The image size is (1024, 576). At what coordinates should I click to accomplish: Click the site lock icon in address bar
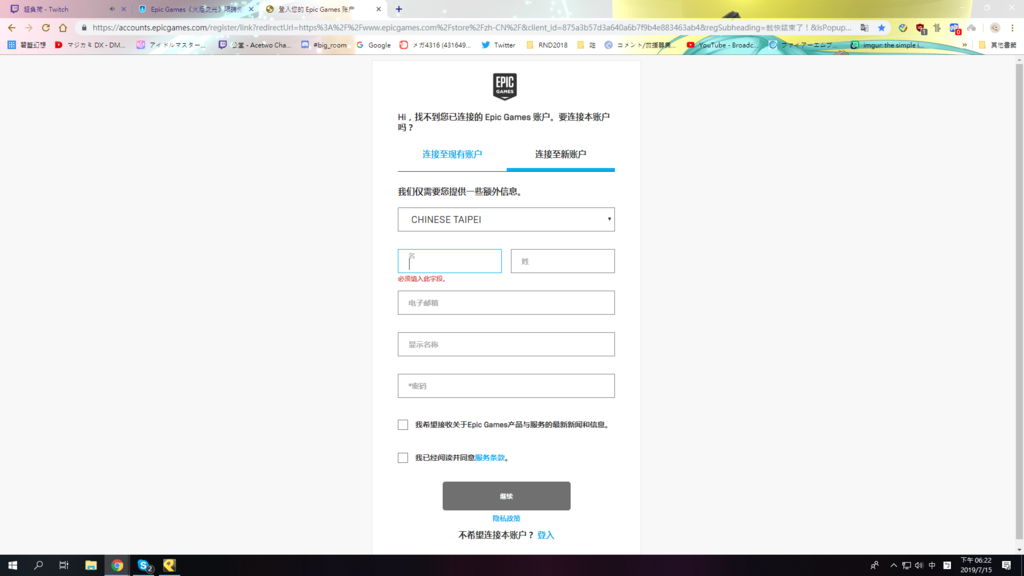click(x=84, y=28)
